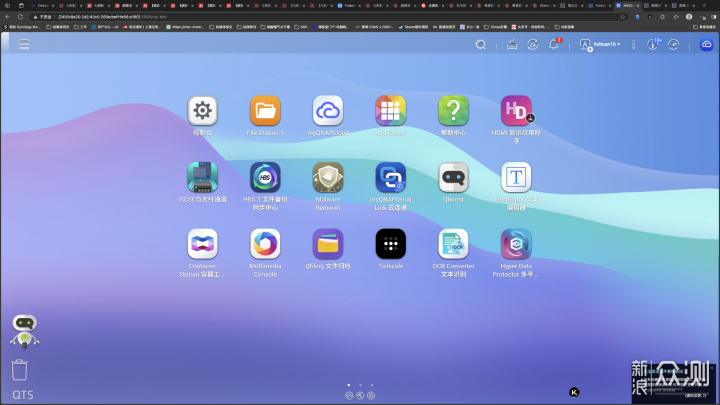
Task: Open Text Editor app
Action: pyautogui.click(x=516, y=177)
